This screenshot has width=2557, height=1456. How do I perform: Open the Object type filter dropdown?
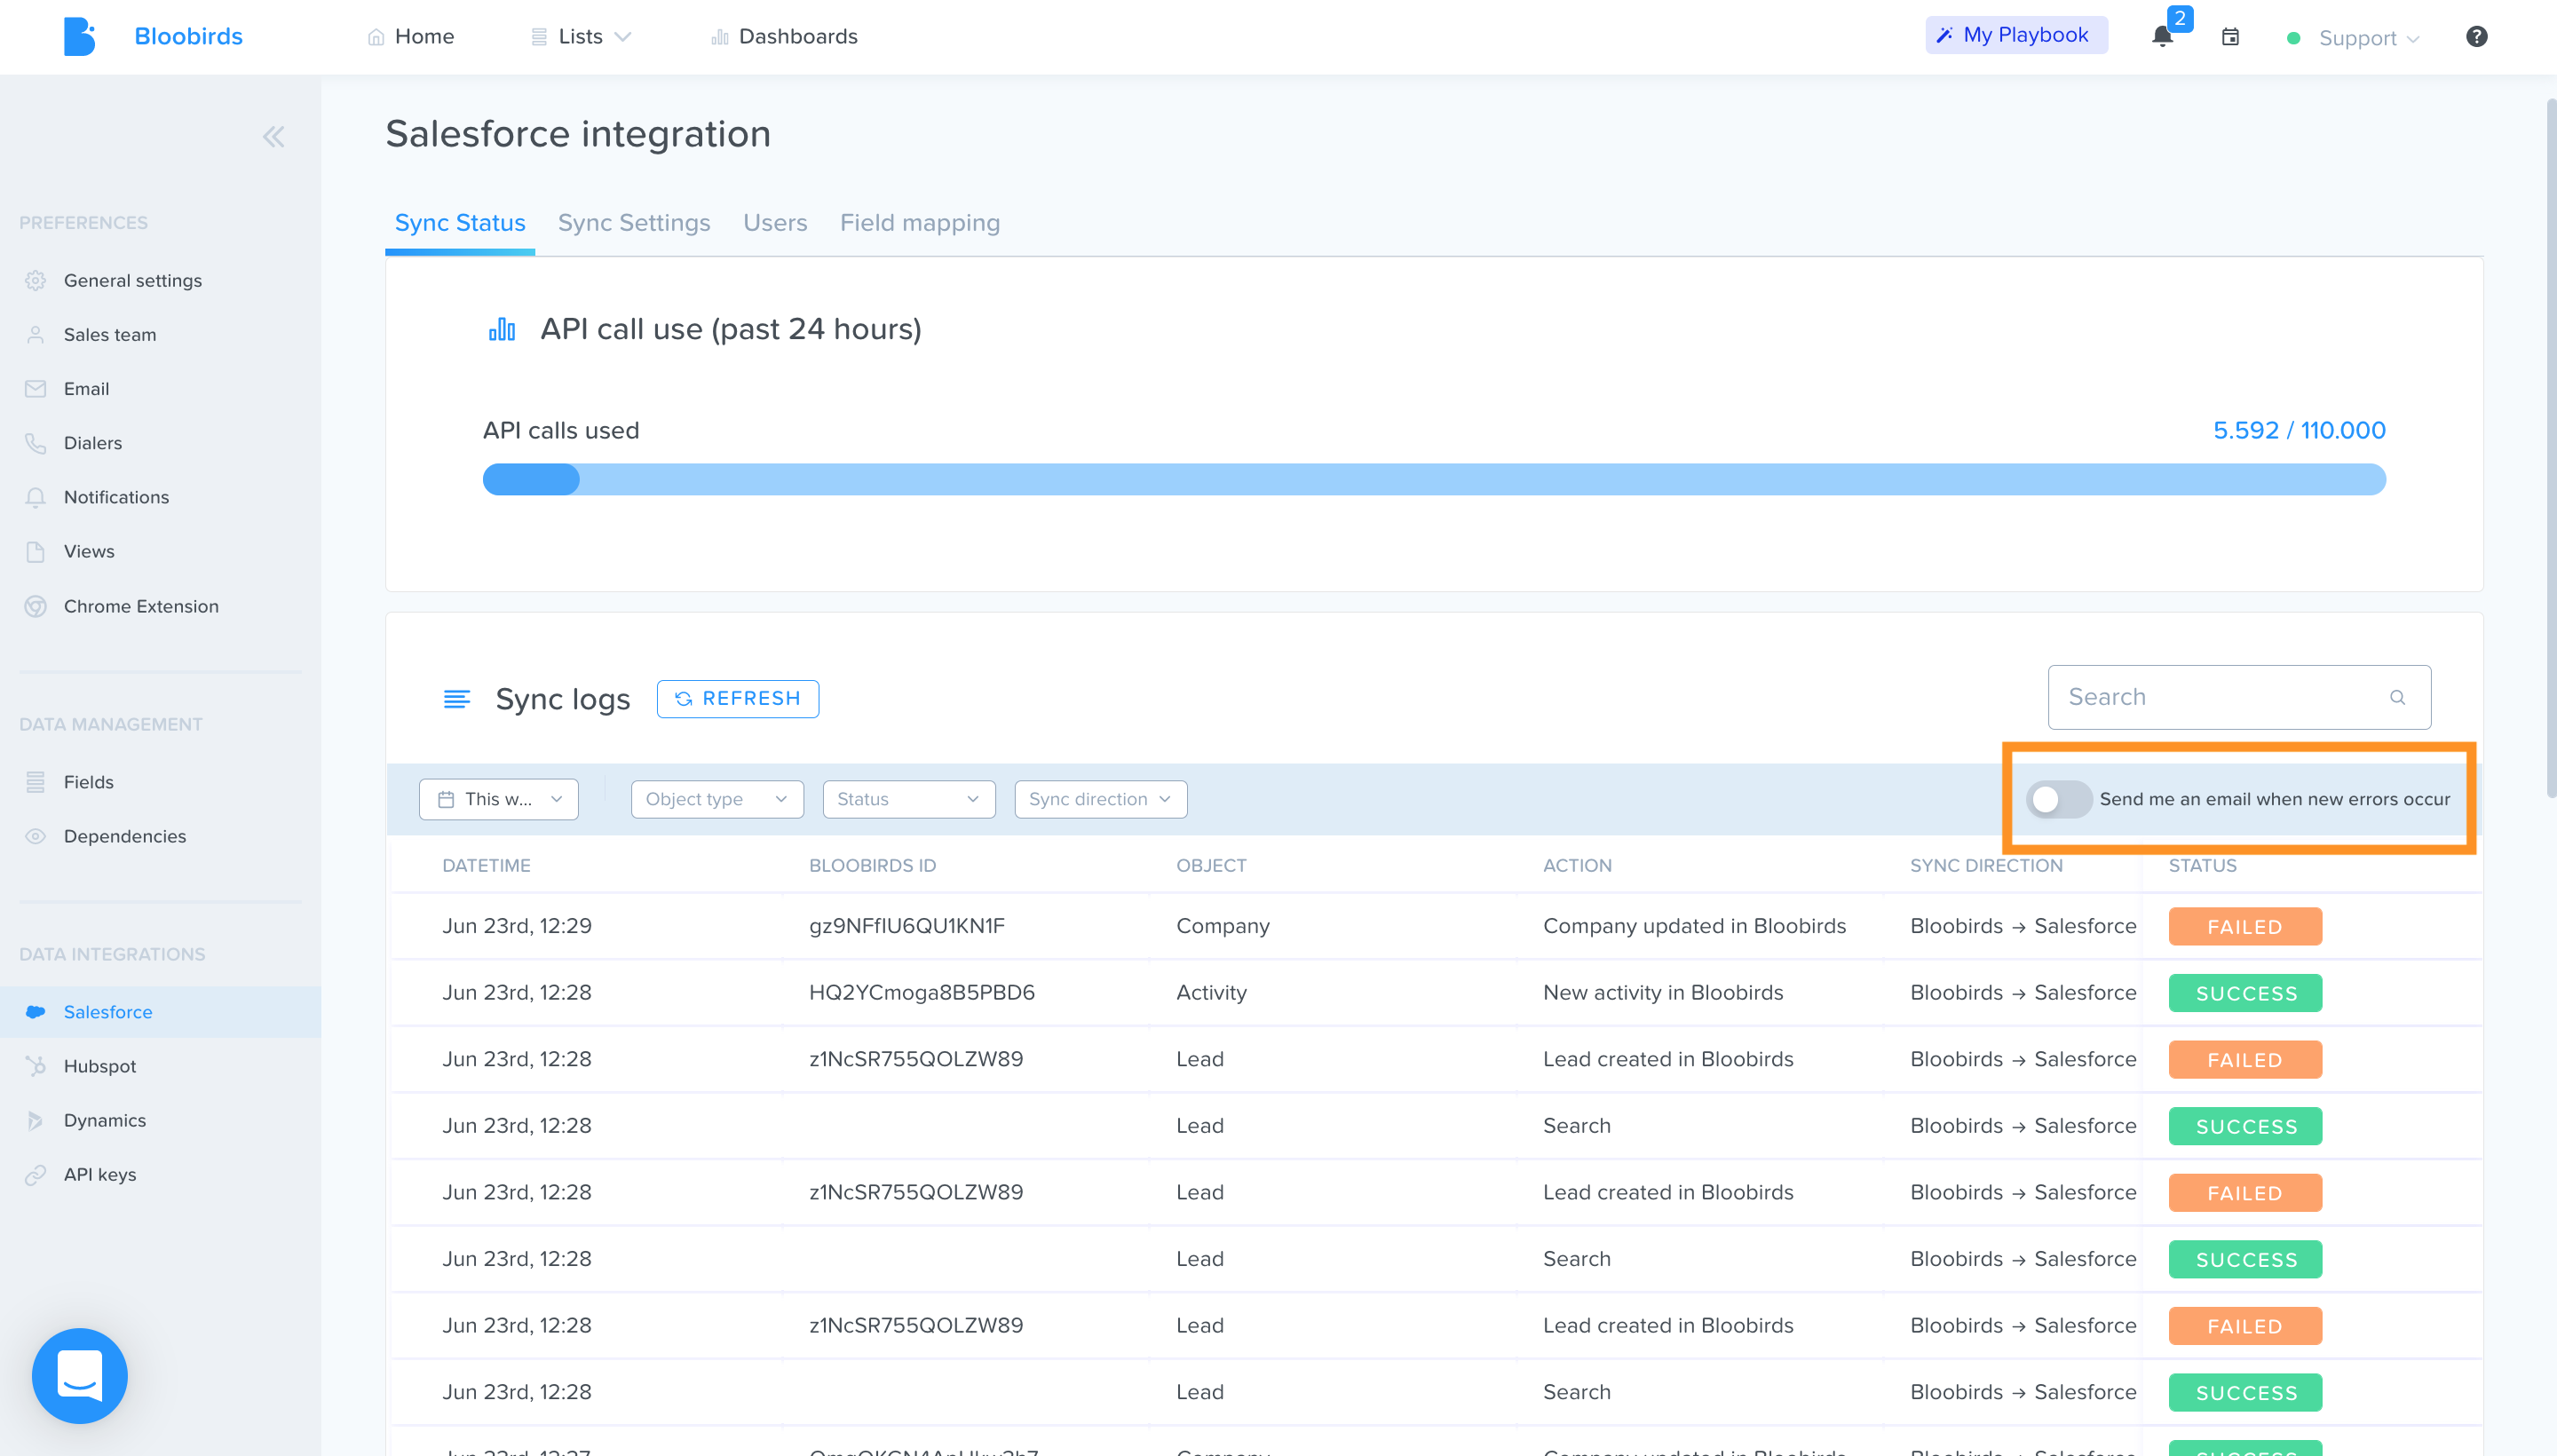[717, 799]
